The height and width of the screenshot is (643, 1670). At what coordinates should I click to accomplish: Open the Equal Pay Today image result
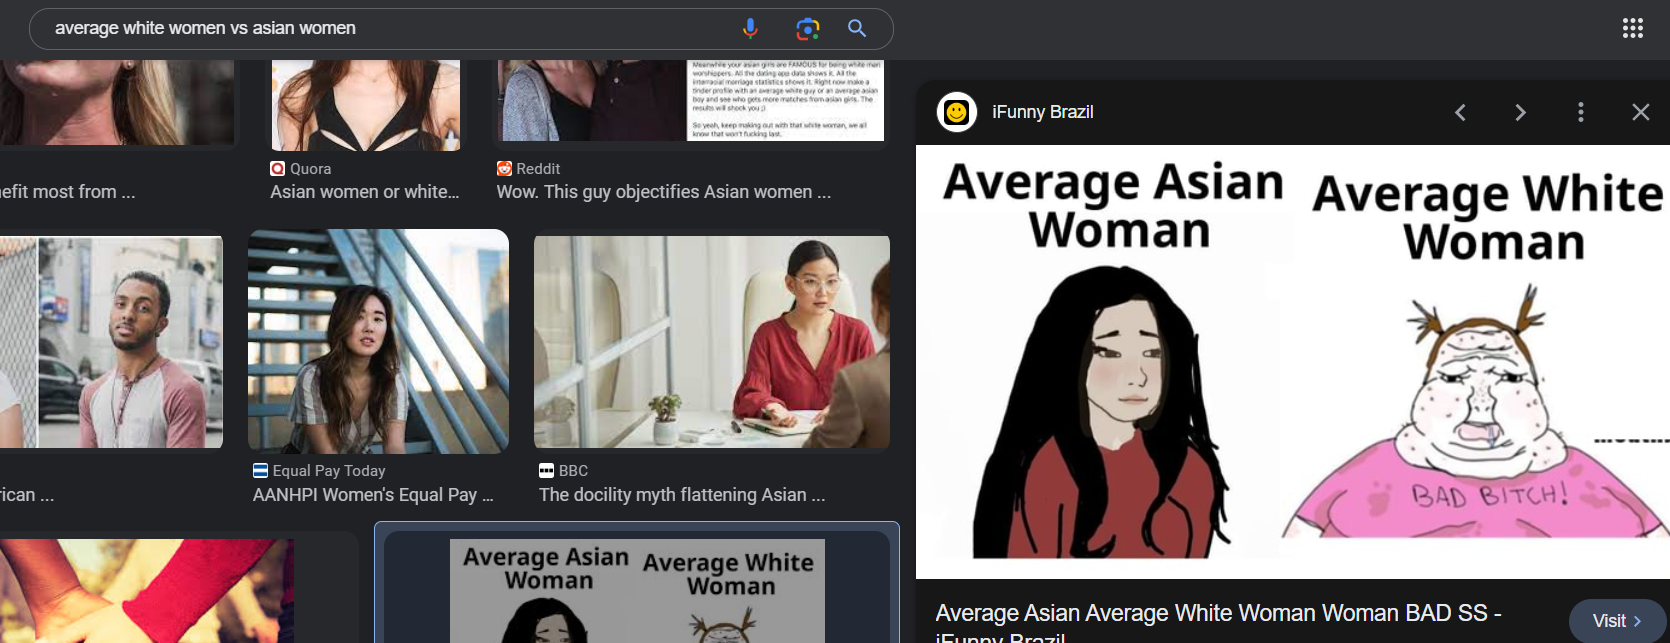(378, 342)
